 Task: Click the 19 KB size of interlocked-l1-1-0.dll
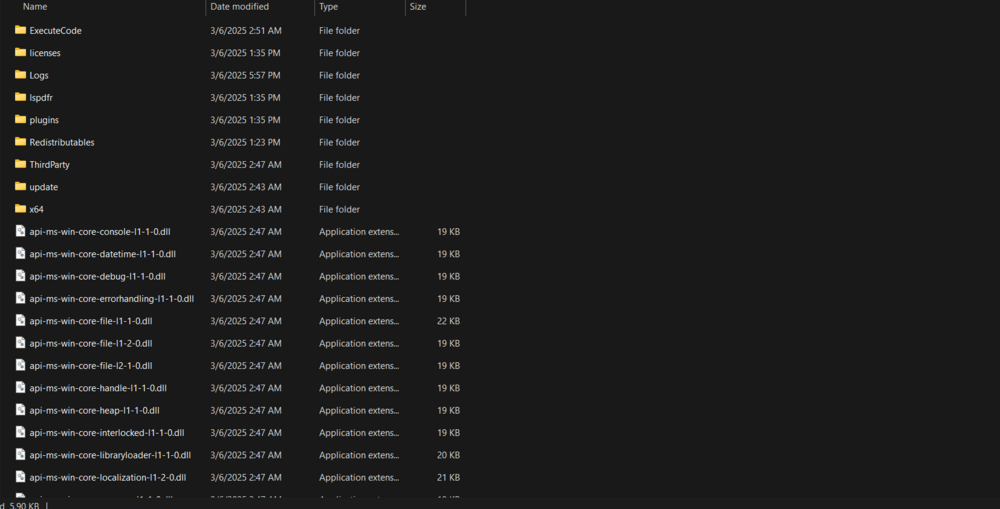point(448,432)
